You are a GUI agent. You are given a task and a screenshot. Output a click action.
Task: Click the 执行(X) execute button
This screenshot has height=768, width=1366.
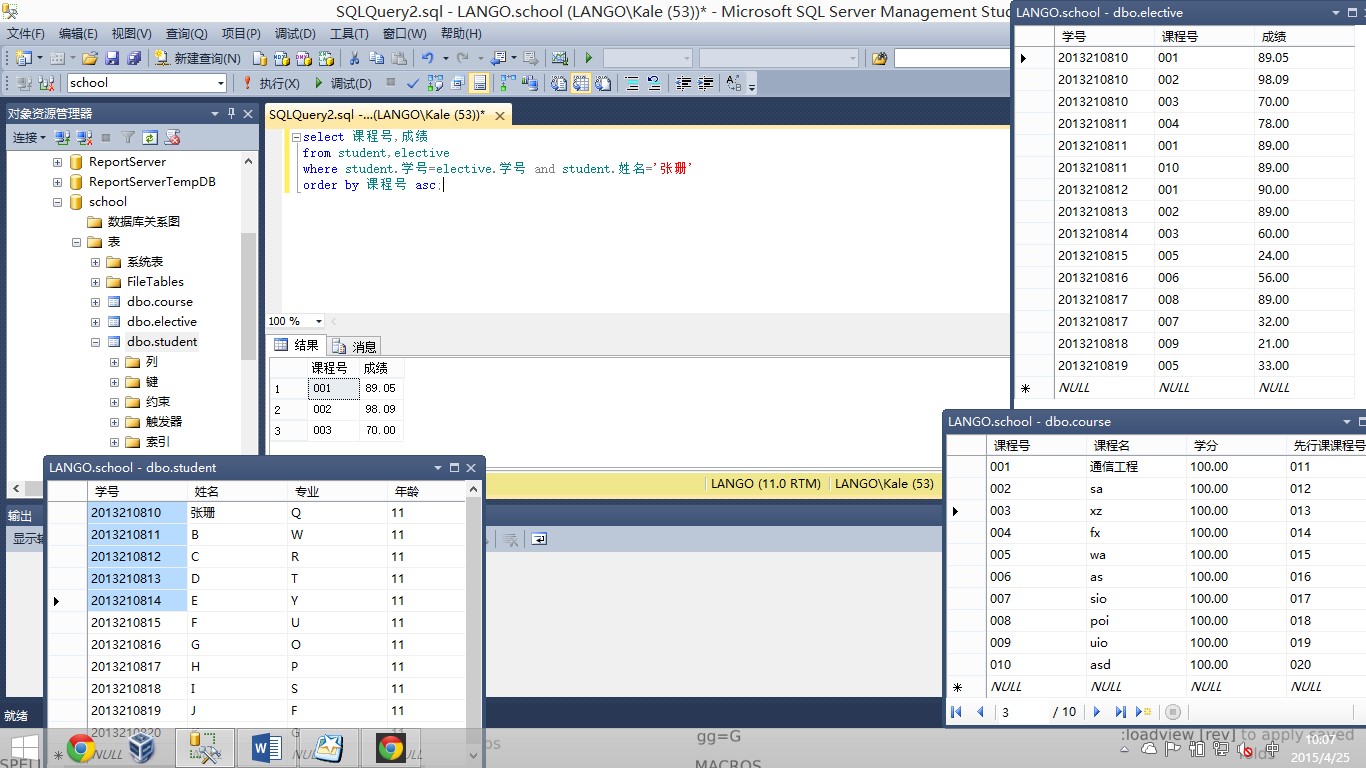[x=271, y=83]
